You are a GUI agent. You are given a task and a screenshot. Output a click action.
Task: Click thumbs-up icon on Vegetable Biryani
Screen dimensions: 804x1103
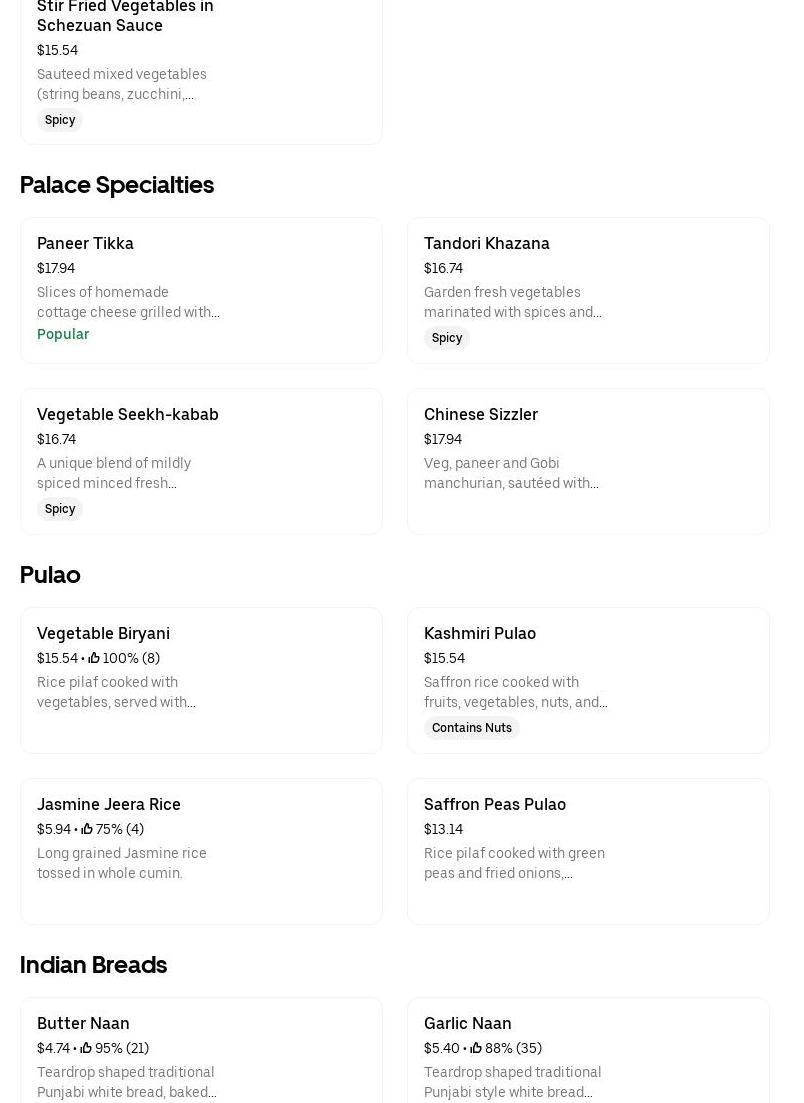[94, 658]
